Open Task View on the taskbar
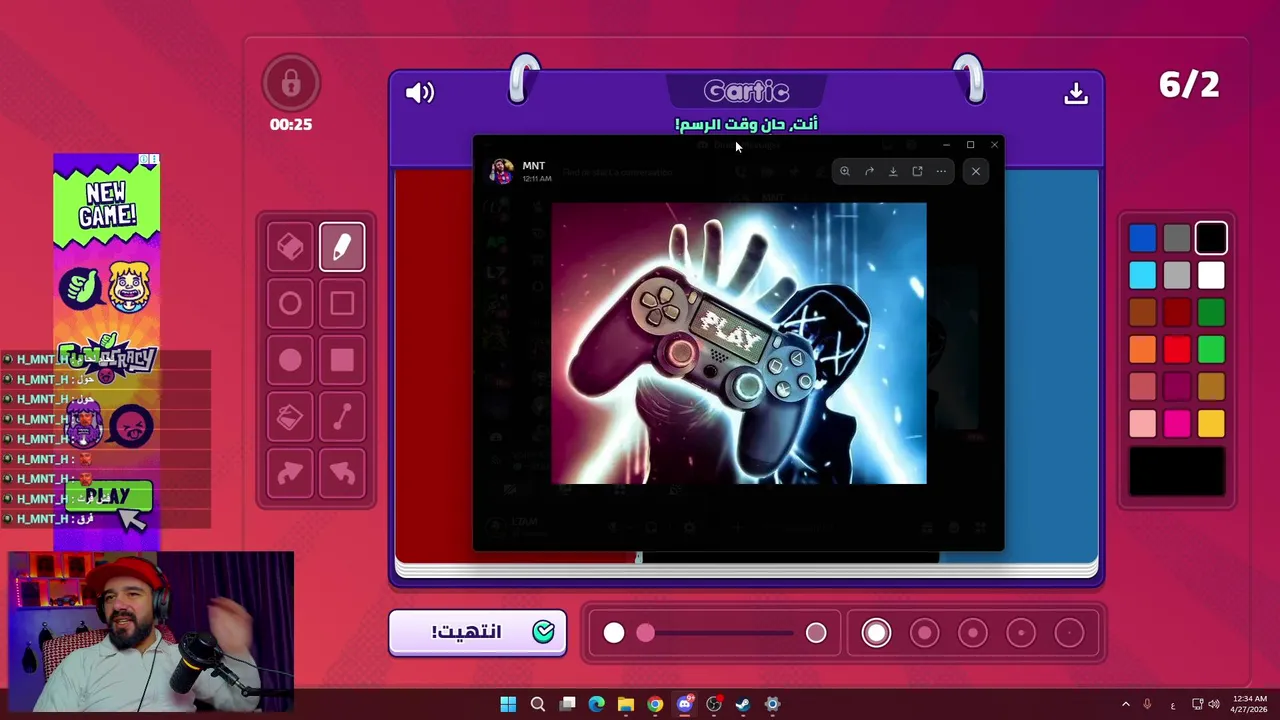This screenshot has width=1280, height=720. click(567, 704)
